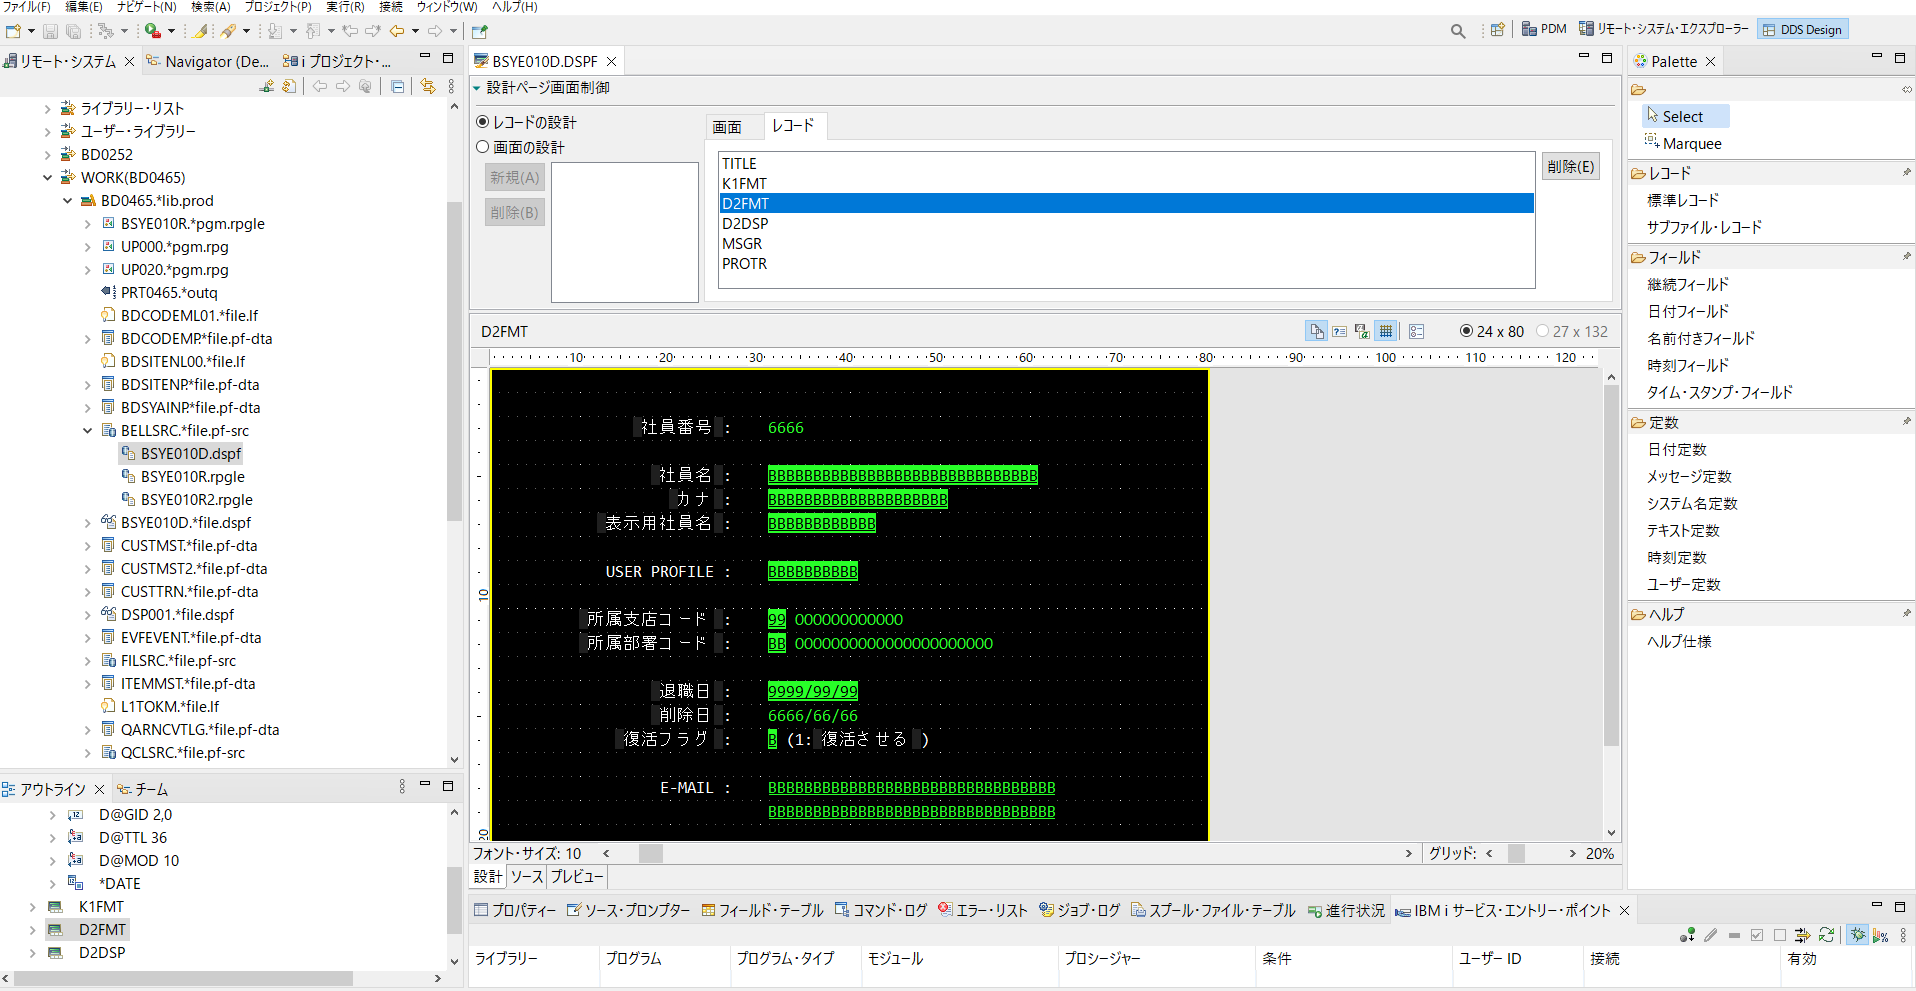Toggle the grid display icon above design canvas
Image resolution: width=1916 pixels, height=991 pixels.
(1386, 331)
